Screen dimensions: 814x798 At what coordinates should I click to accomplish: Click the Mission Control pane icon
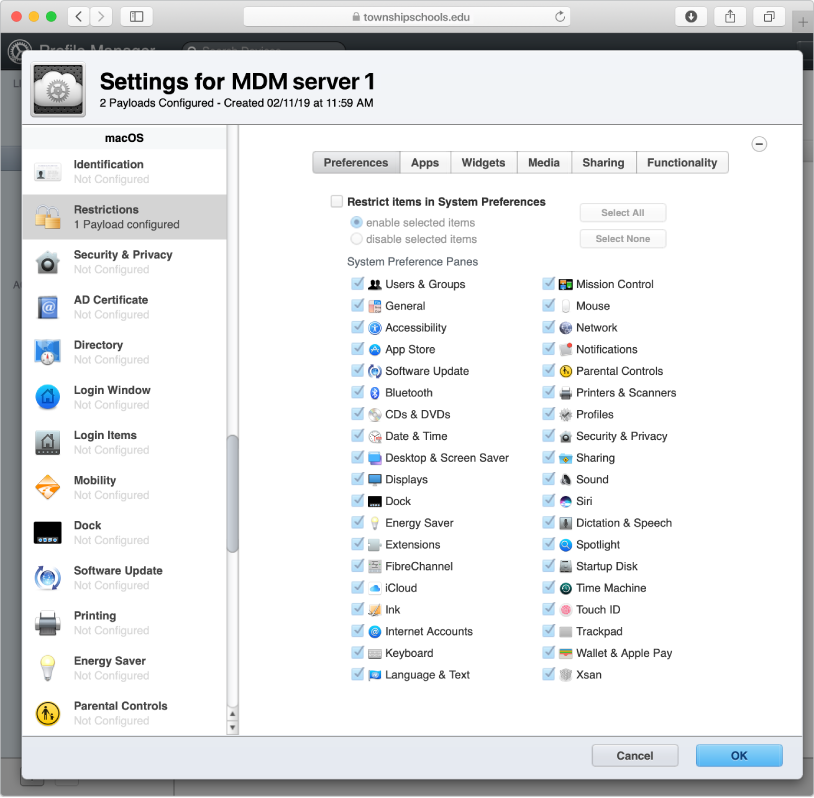pyautogui.click(x=565, y=285)
